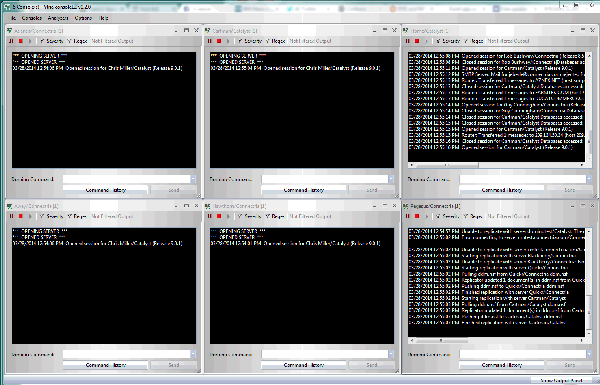
Task: Open the Options menu
Action: [x=83, y=18]
